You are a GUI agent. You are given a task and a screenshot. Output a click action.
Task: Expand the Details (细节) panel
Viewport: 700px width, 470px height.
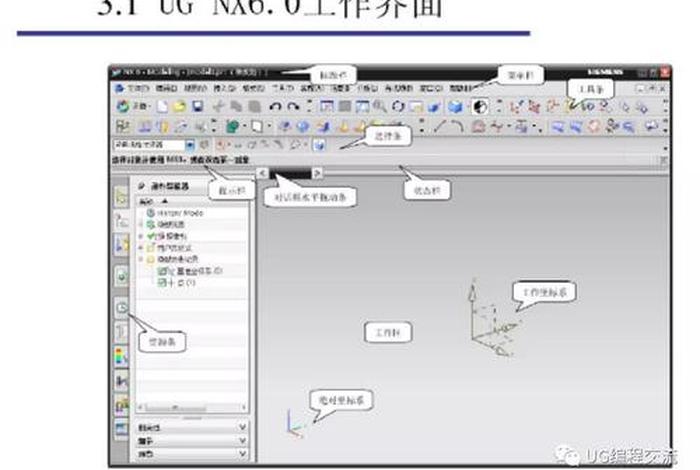click(x=192, y=441)
